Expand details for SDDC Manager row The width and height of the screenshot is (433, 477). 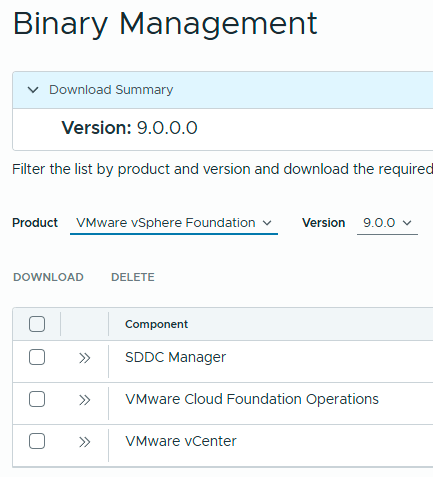(84, 358)
